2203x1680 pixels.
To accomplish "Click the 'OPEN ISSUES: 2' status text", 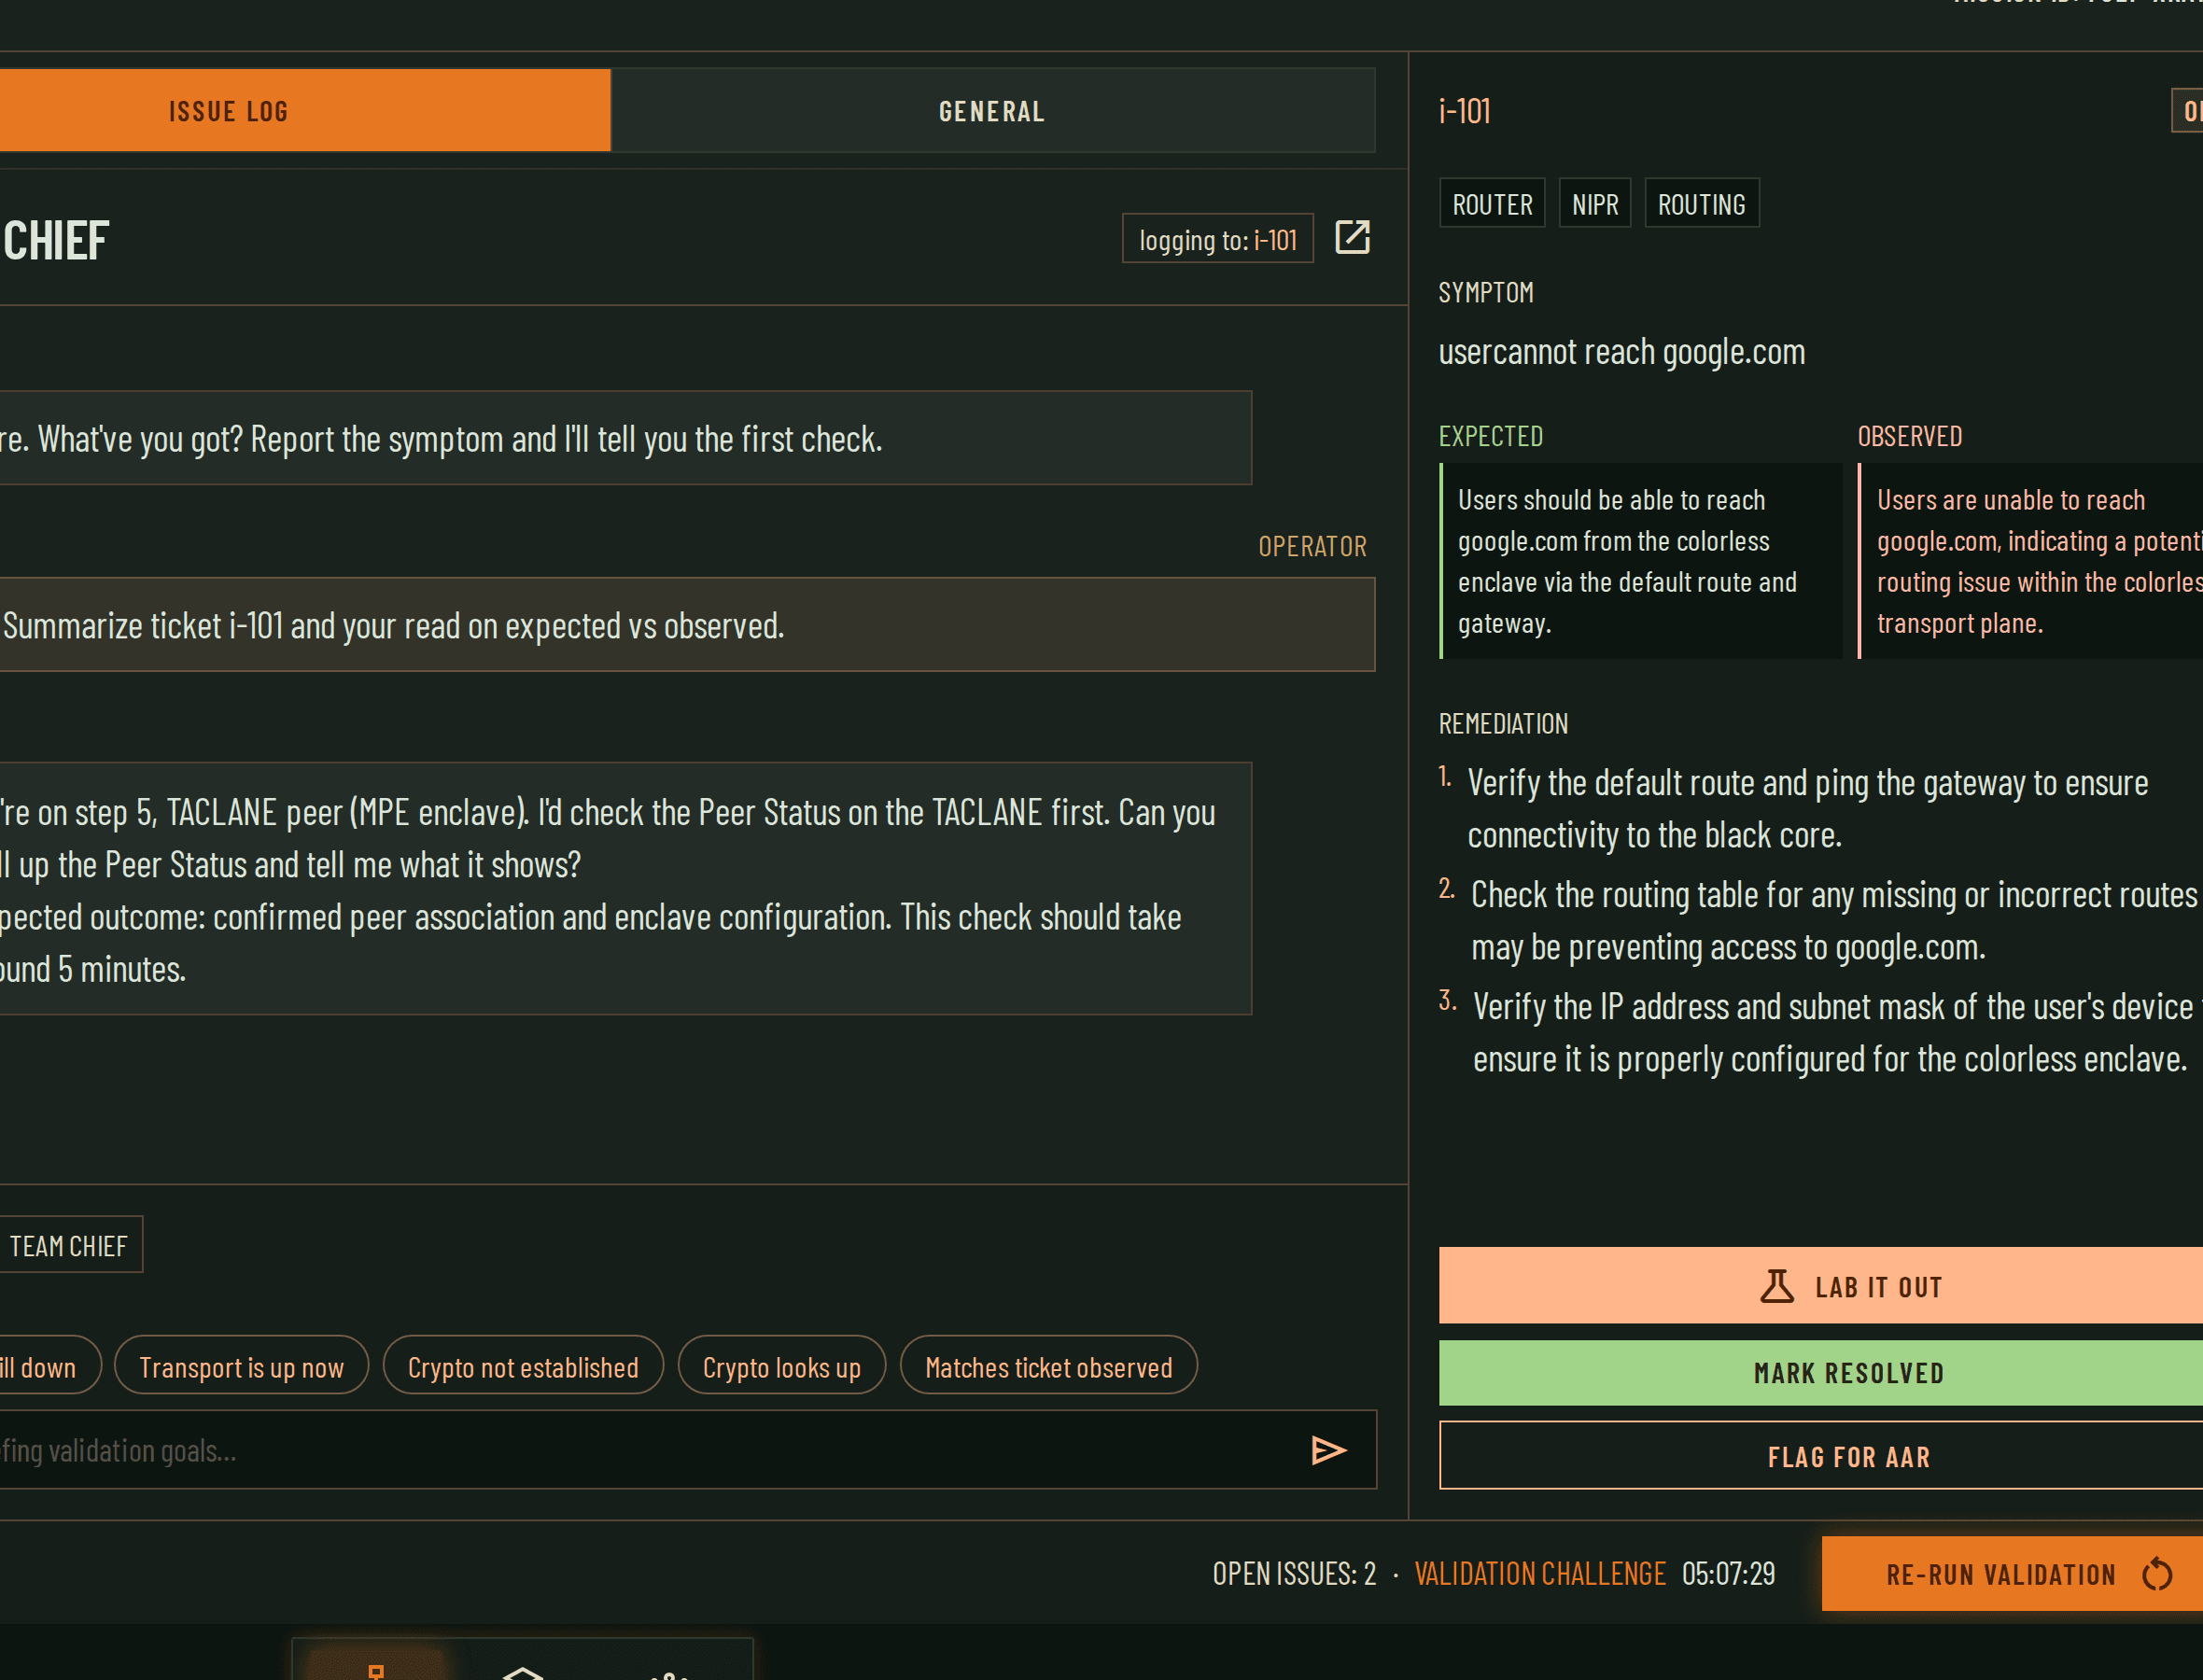I will 1294,1574.
